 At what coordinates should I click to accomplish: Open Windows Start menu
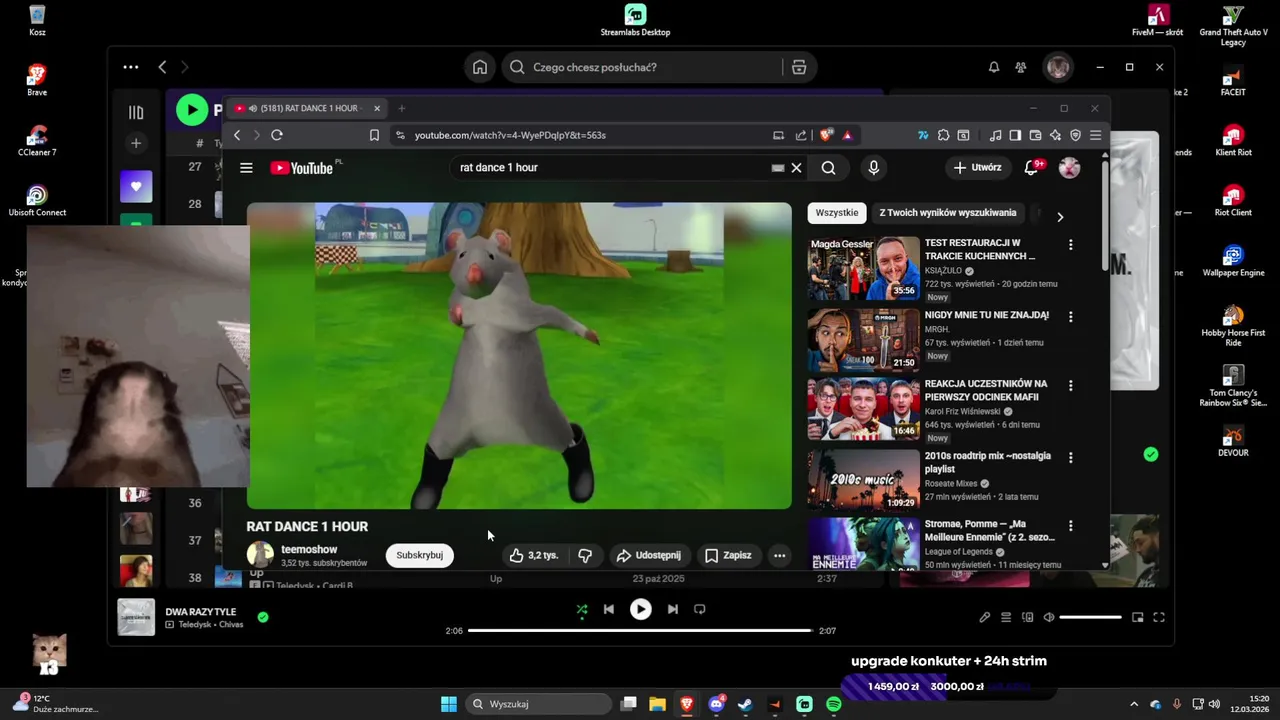pos(449,704)
